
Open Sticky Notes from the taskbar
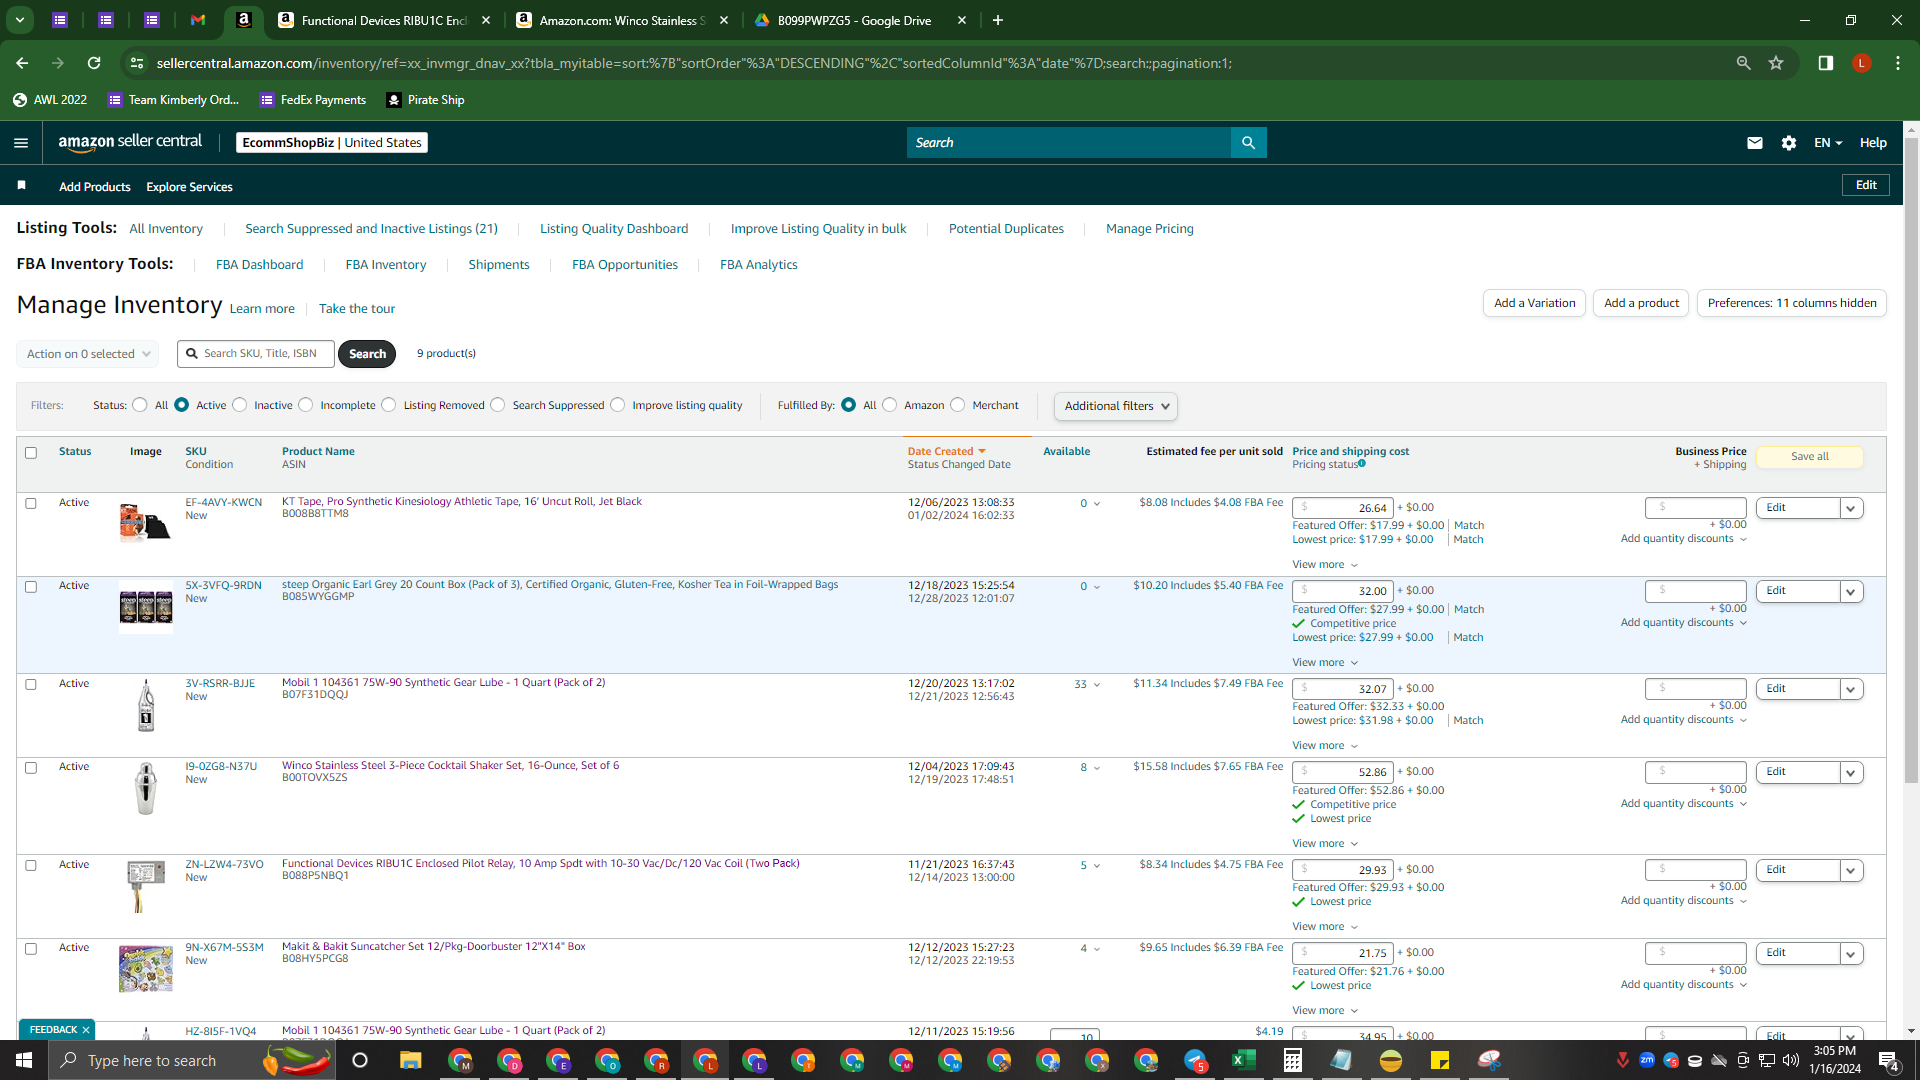click(x=1440, y=1060)
